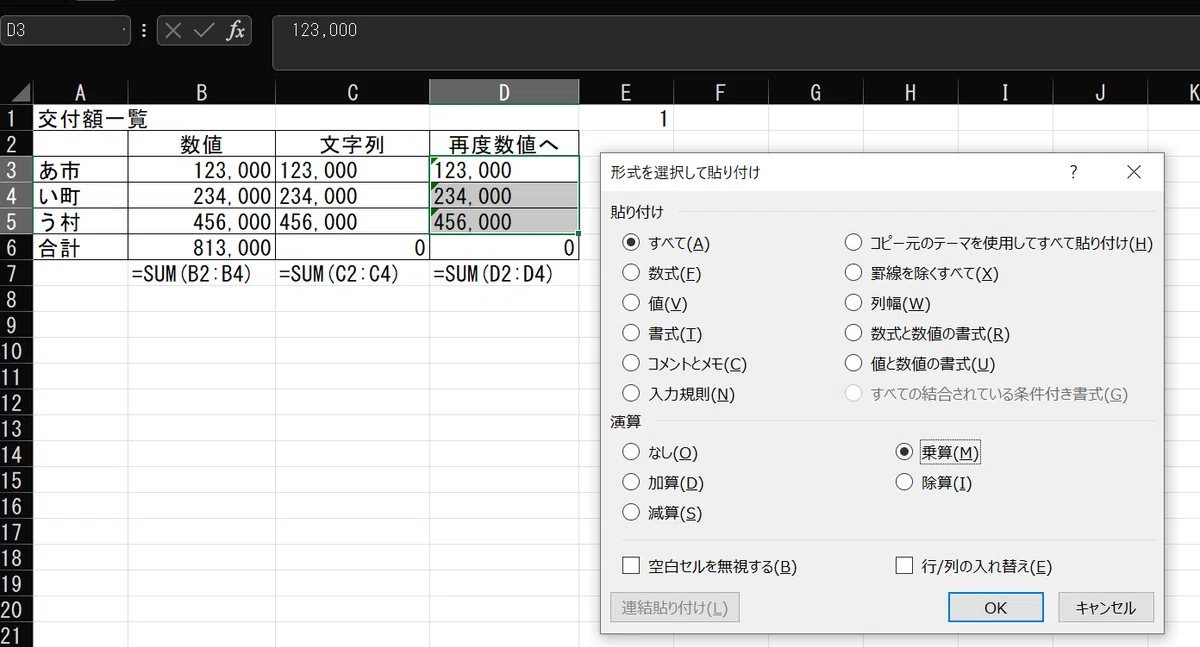Select row 1 header
The image size is (1200, 647).
click(16, 118)
